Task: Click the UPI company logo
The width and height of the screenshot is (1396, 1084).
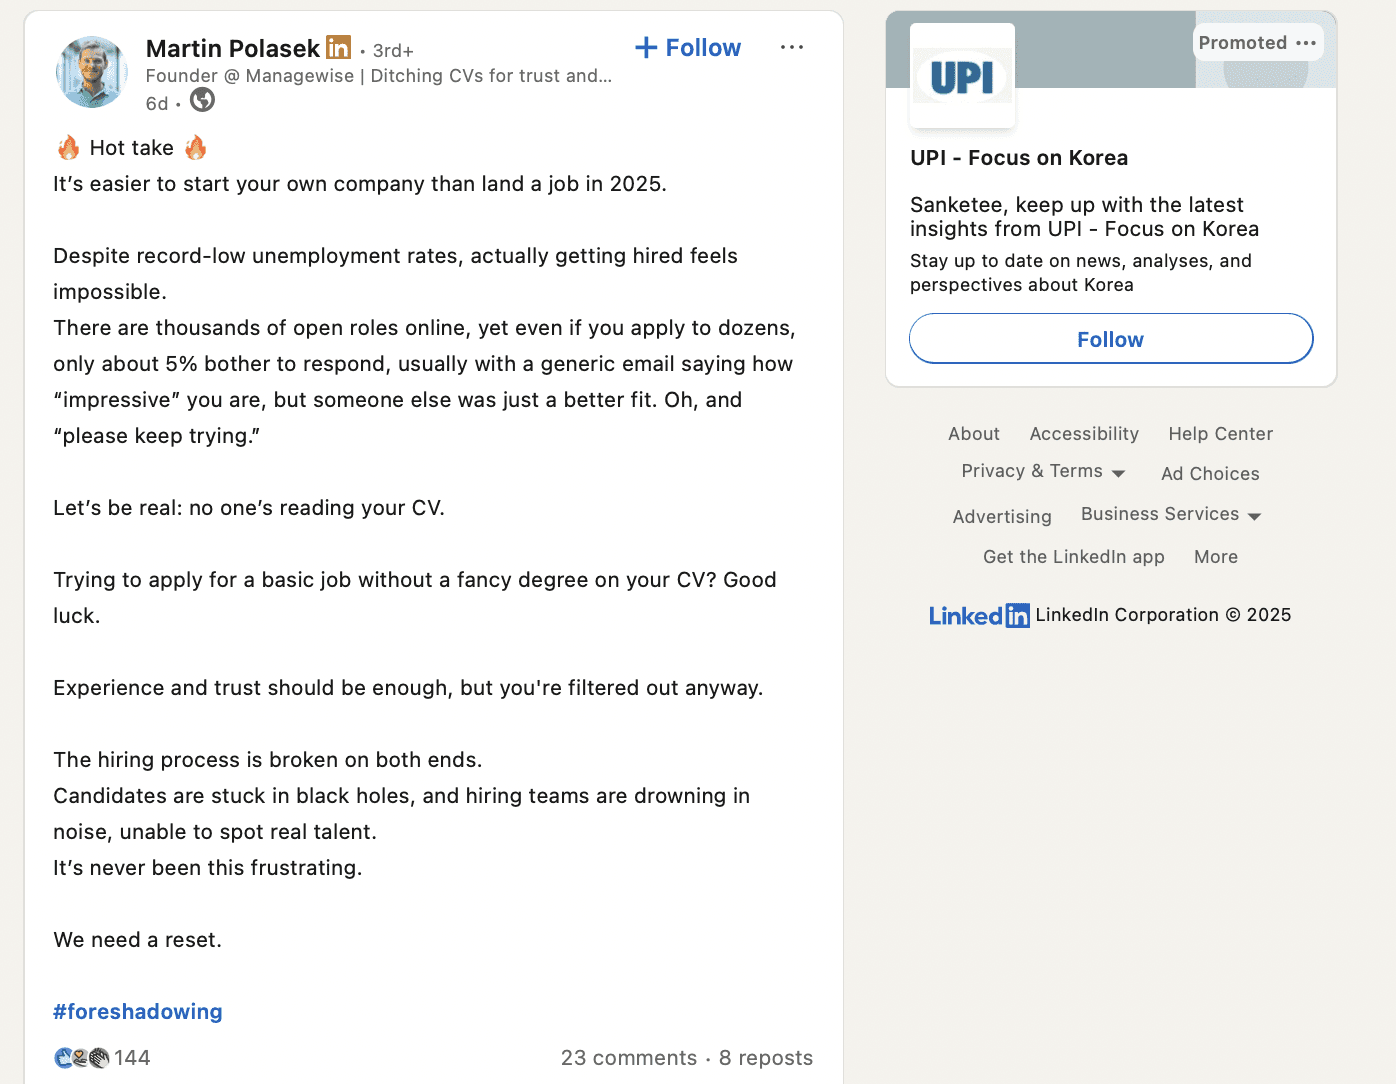Action: (x=962, y=76)
